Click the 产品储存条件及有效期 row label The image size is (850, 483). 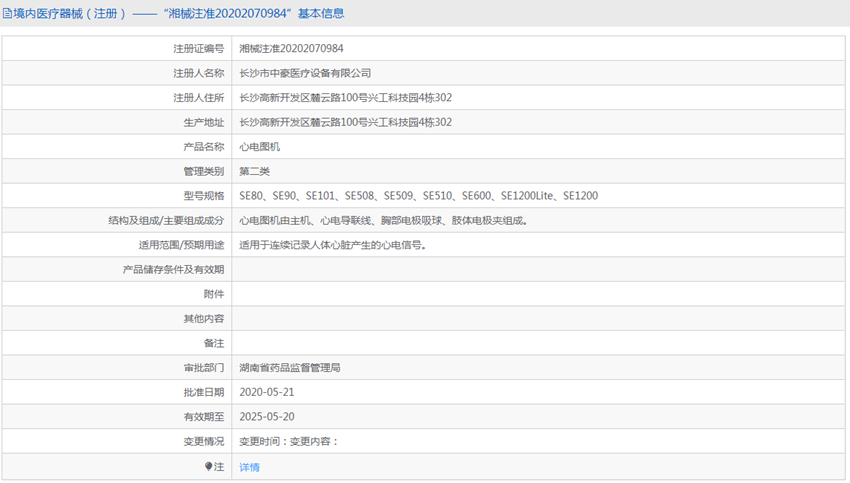pyautogui.click(x=173, y=270)
